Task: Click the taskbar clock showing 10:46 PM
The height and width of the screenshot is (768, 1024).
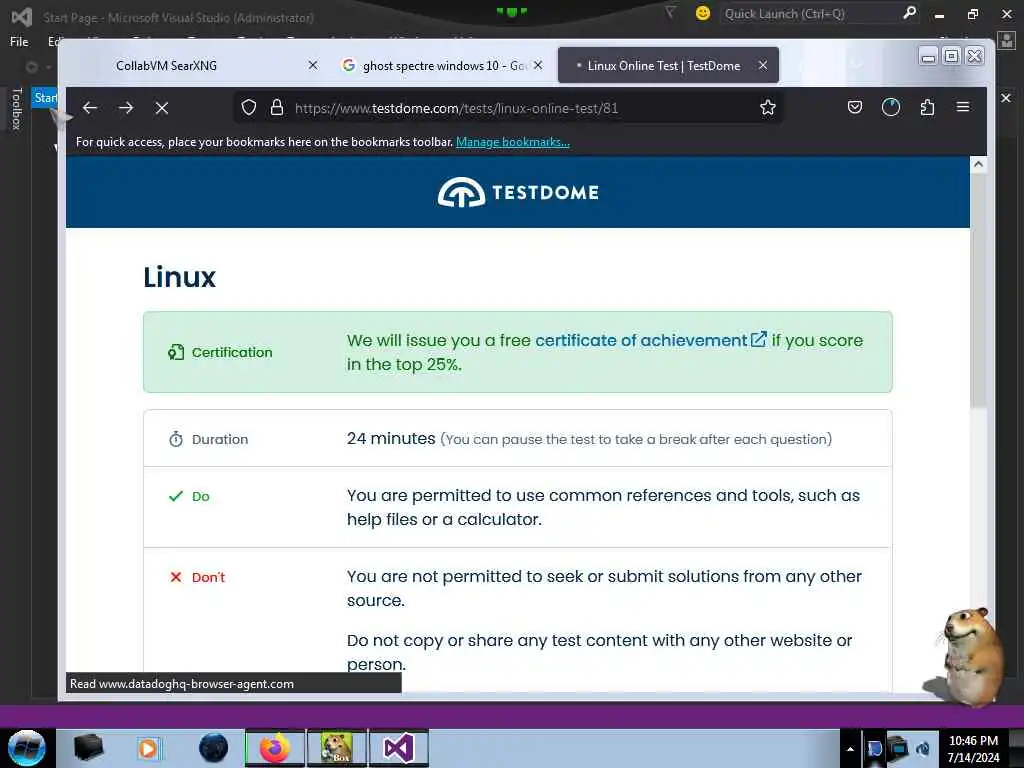Action: point(973,749)
